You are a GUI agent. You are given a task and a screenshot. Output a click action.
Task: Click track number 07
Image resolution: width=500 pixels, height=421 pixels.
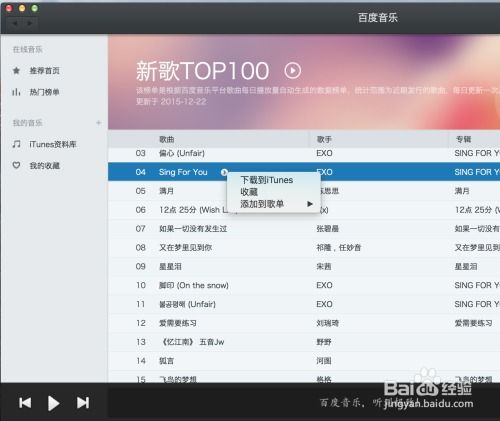[141, 229]
